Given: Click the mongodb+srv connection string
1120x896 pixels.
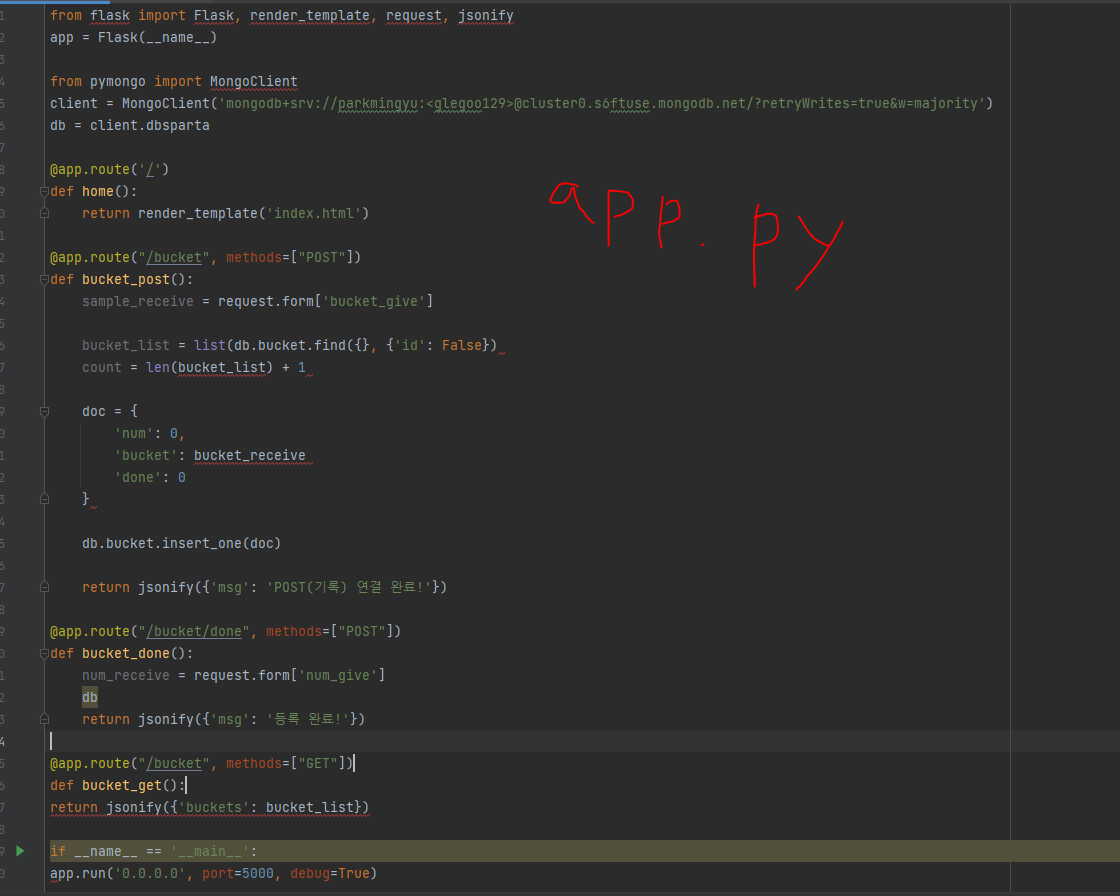Looking at the screenshot, I should [601, 104].
